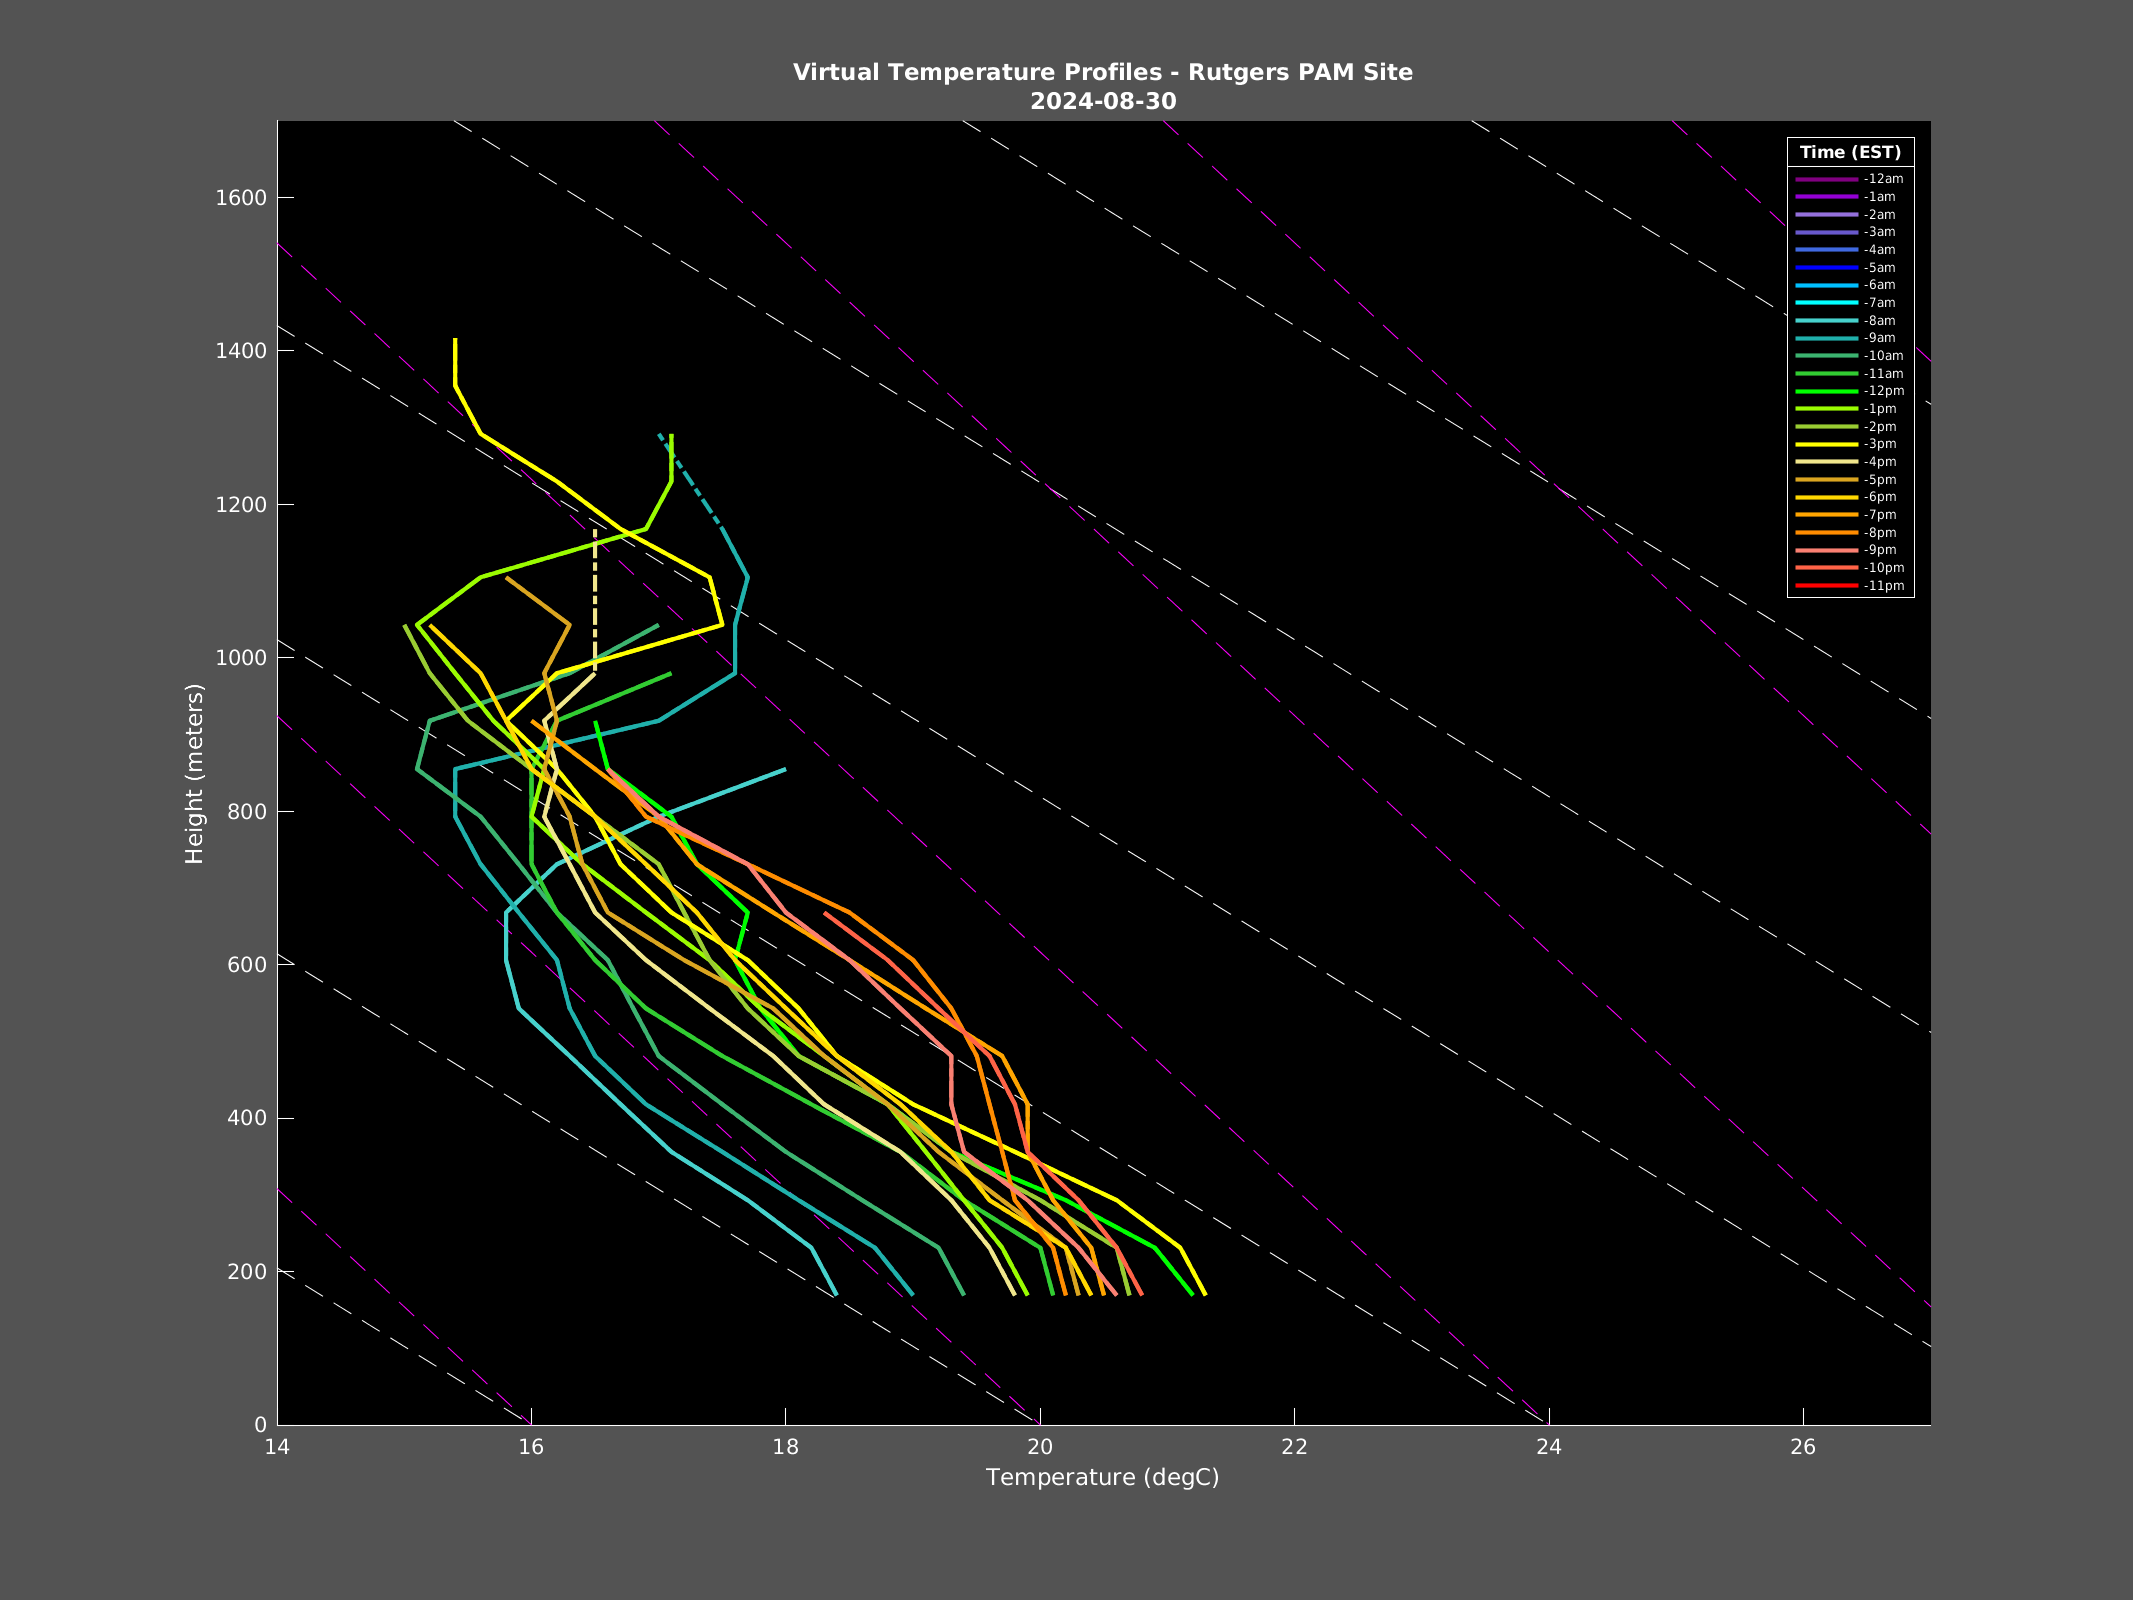Click the '-12am' legend label

click(x=1883, y=179)
